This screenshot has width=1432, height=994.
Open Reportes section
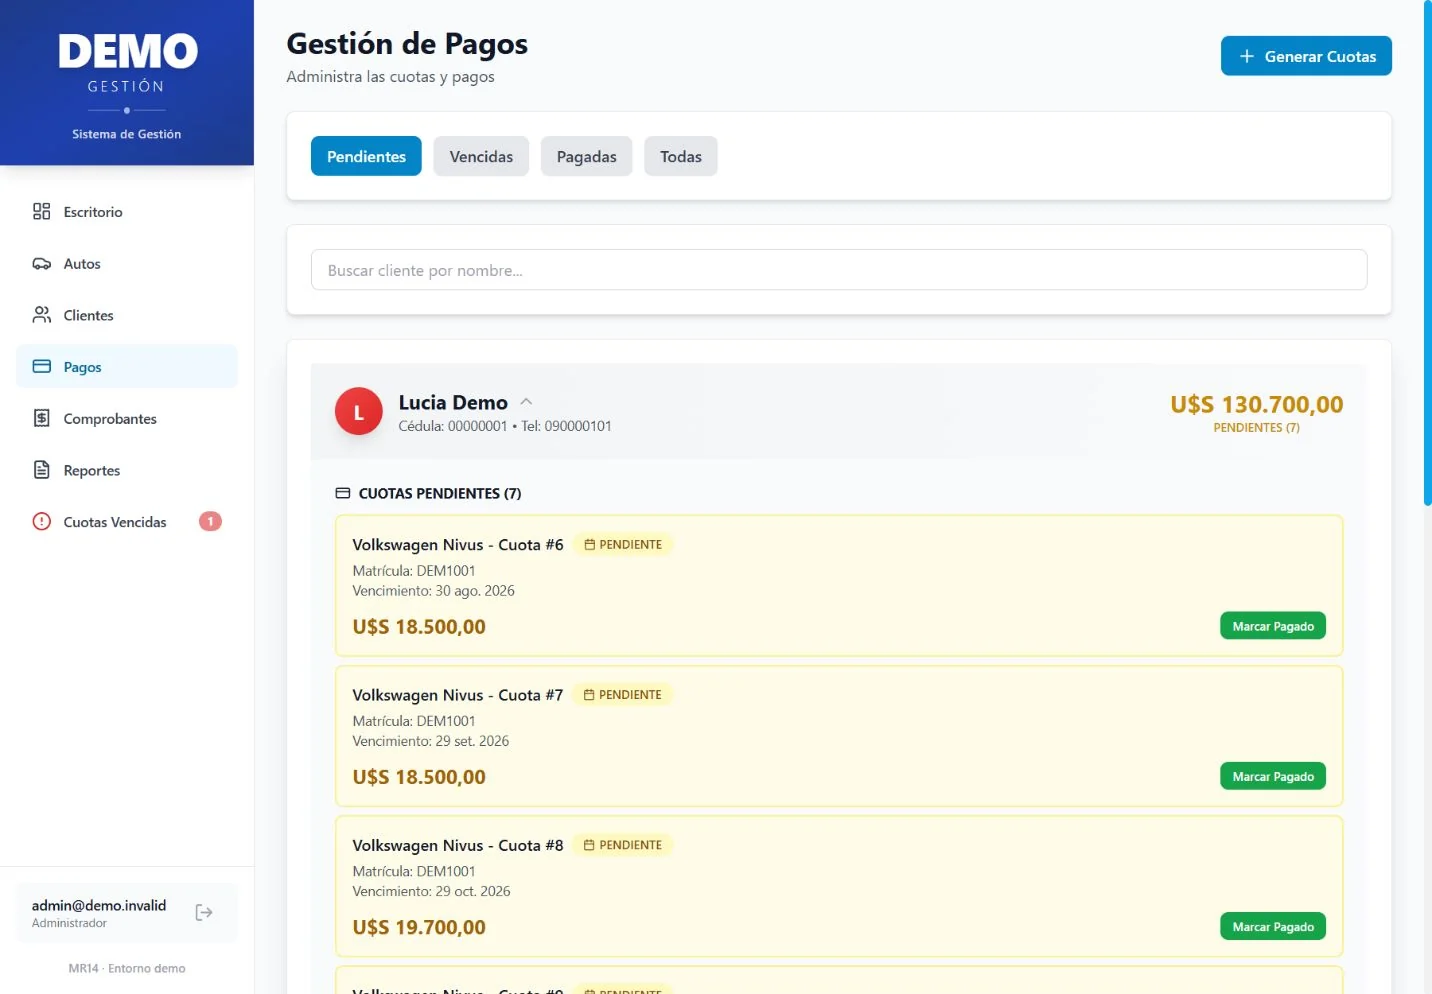point(127,470)
